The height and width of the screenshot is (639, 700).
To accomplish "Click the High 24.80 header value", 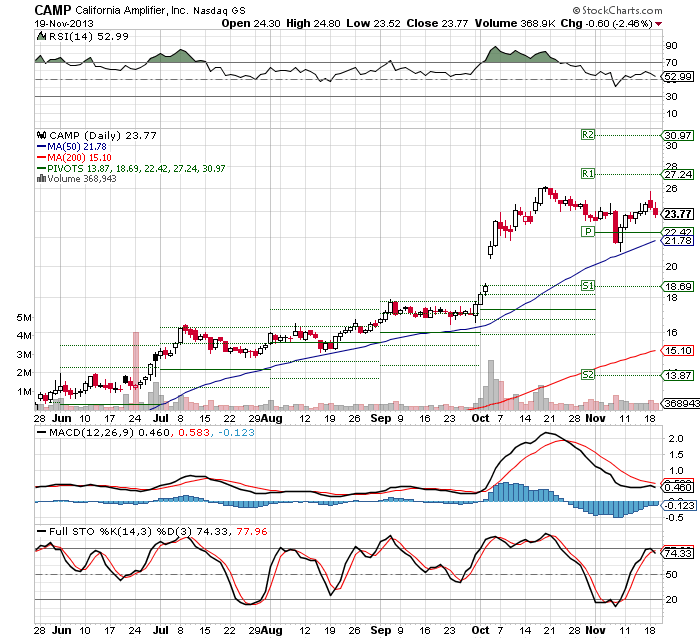I will [313, 23].
